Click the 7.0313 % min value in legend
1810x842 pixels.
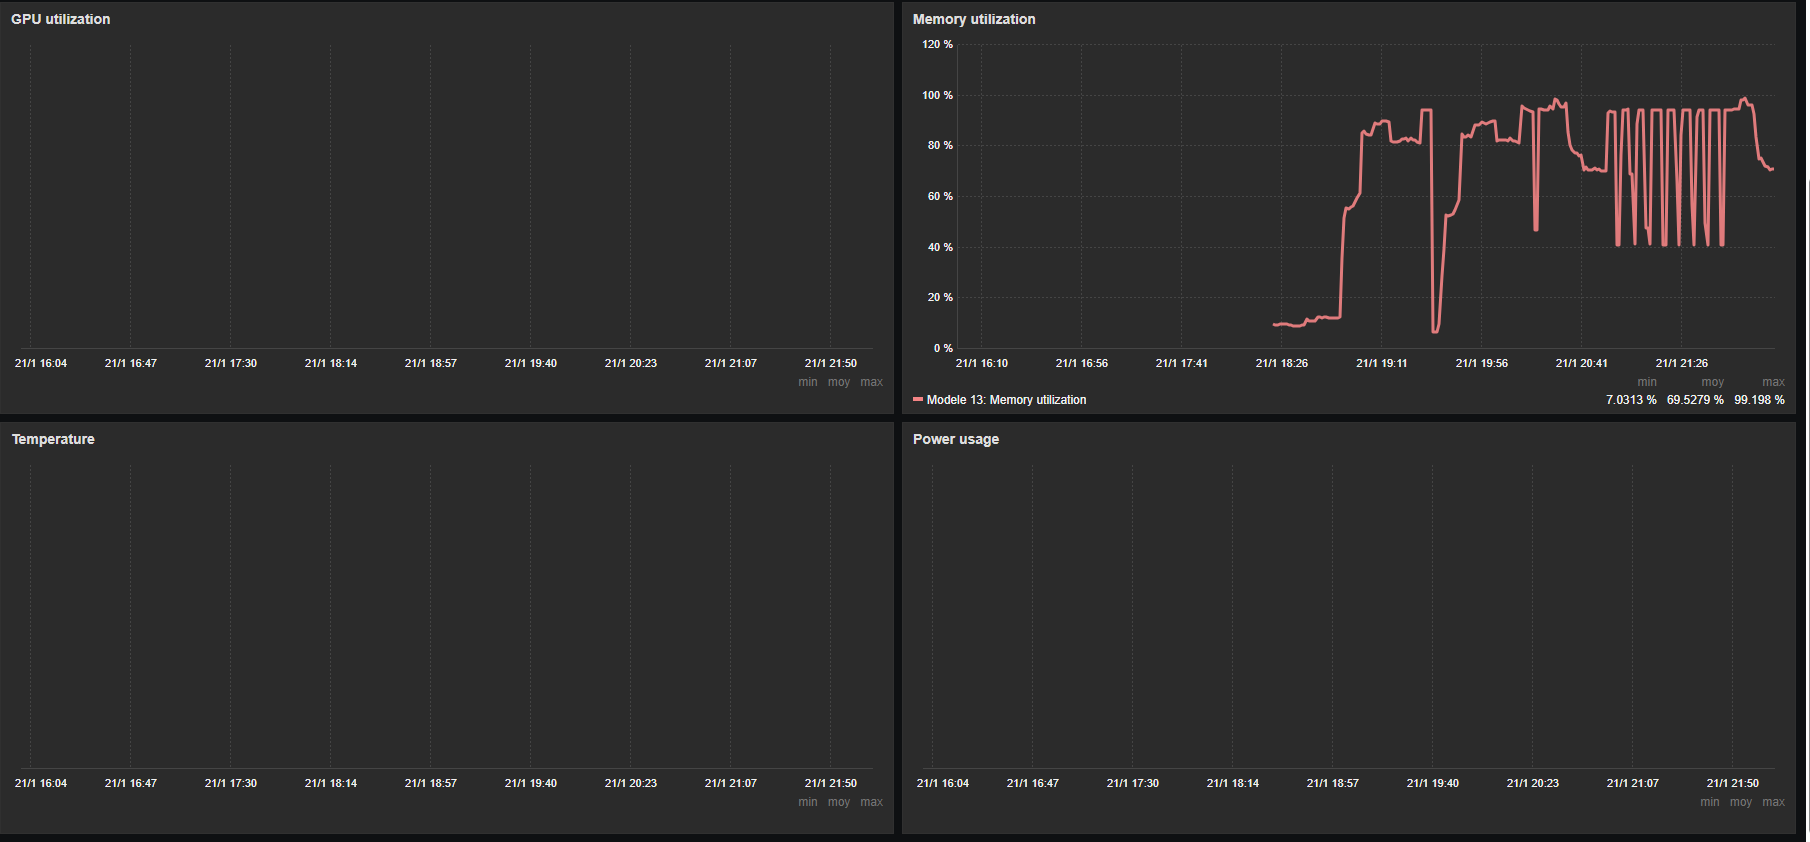click(x=1631, y=400)
